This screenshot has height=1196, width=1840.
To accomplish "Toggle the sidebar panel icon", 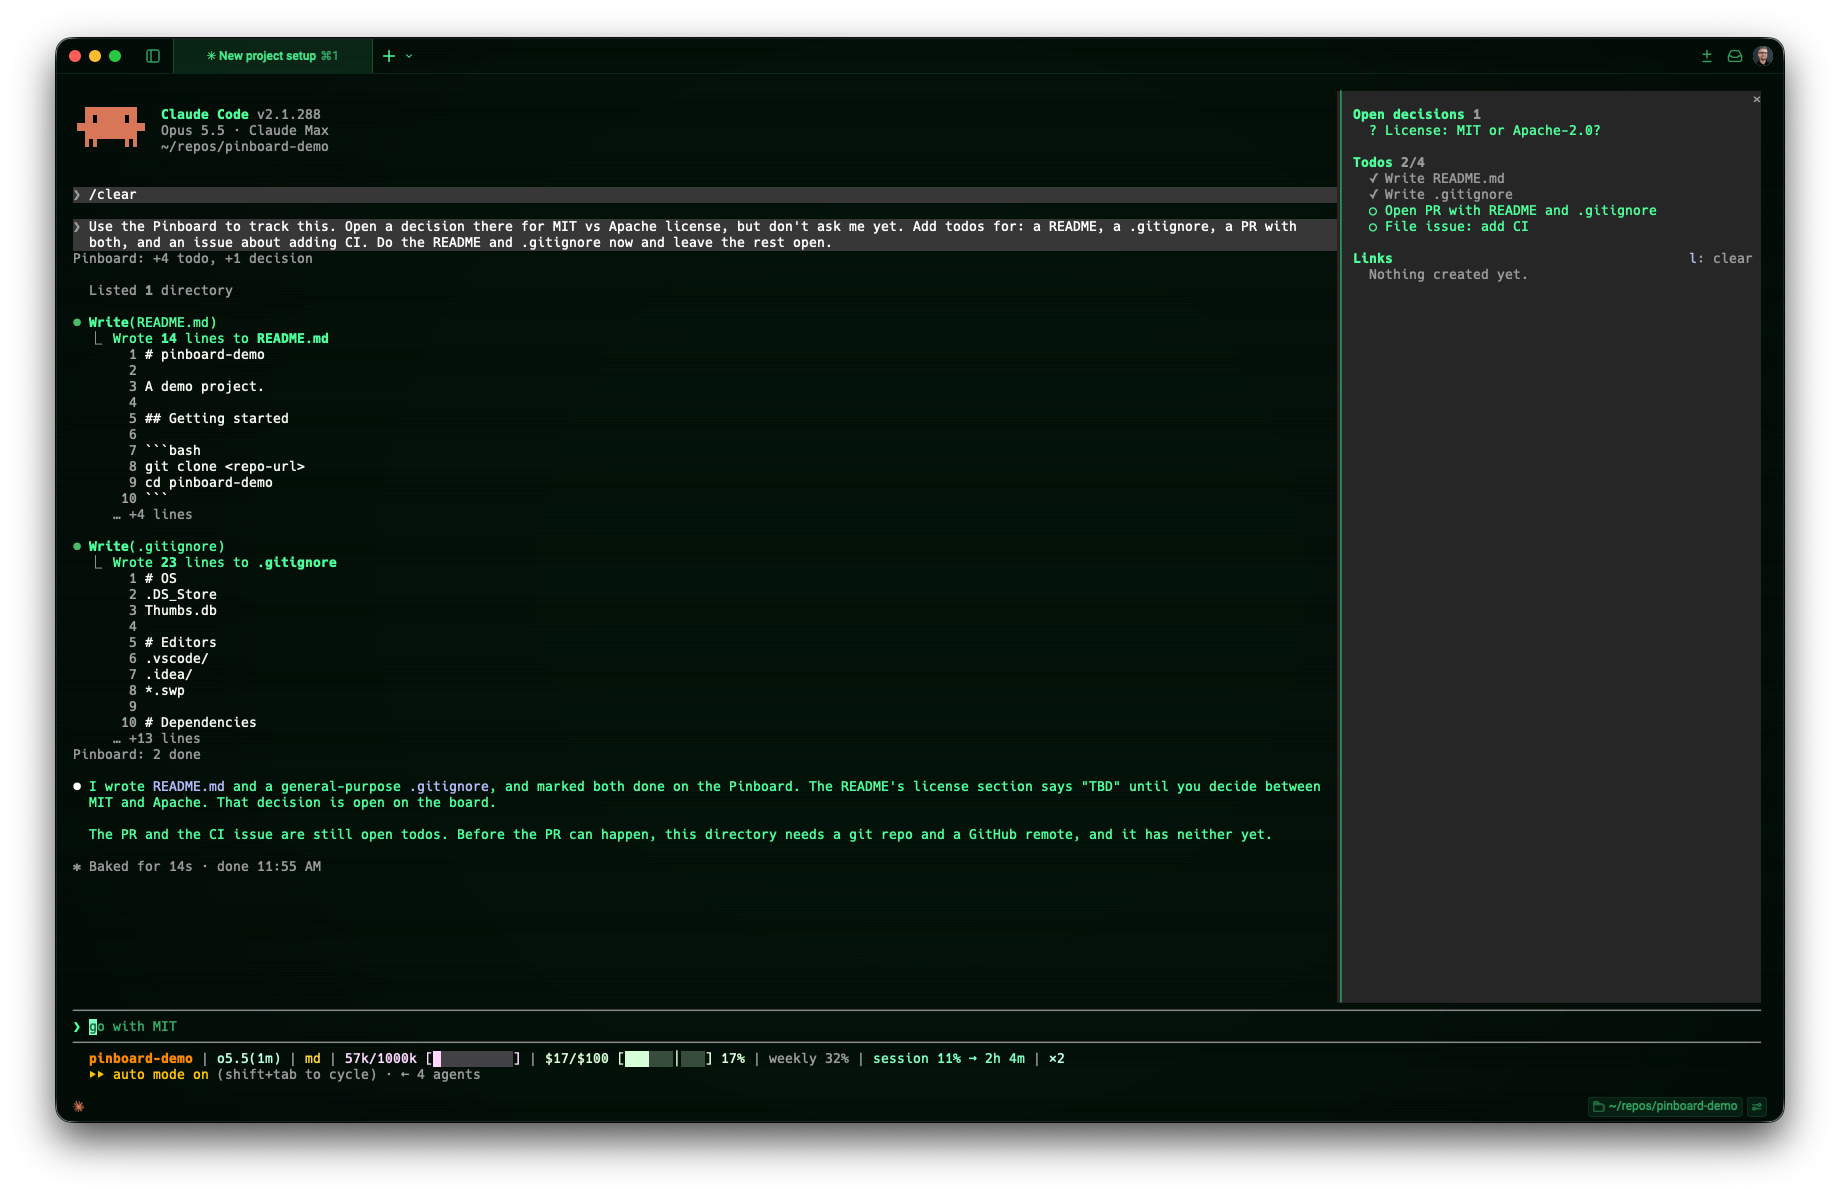I will pyautogui.click(x=153, y=56).
